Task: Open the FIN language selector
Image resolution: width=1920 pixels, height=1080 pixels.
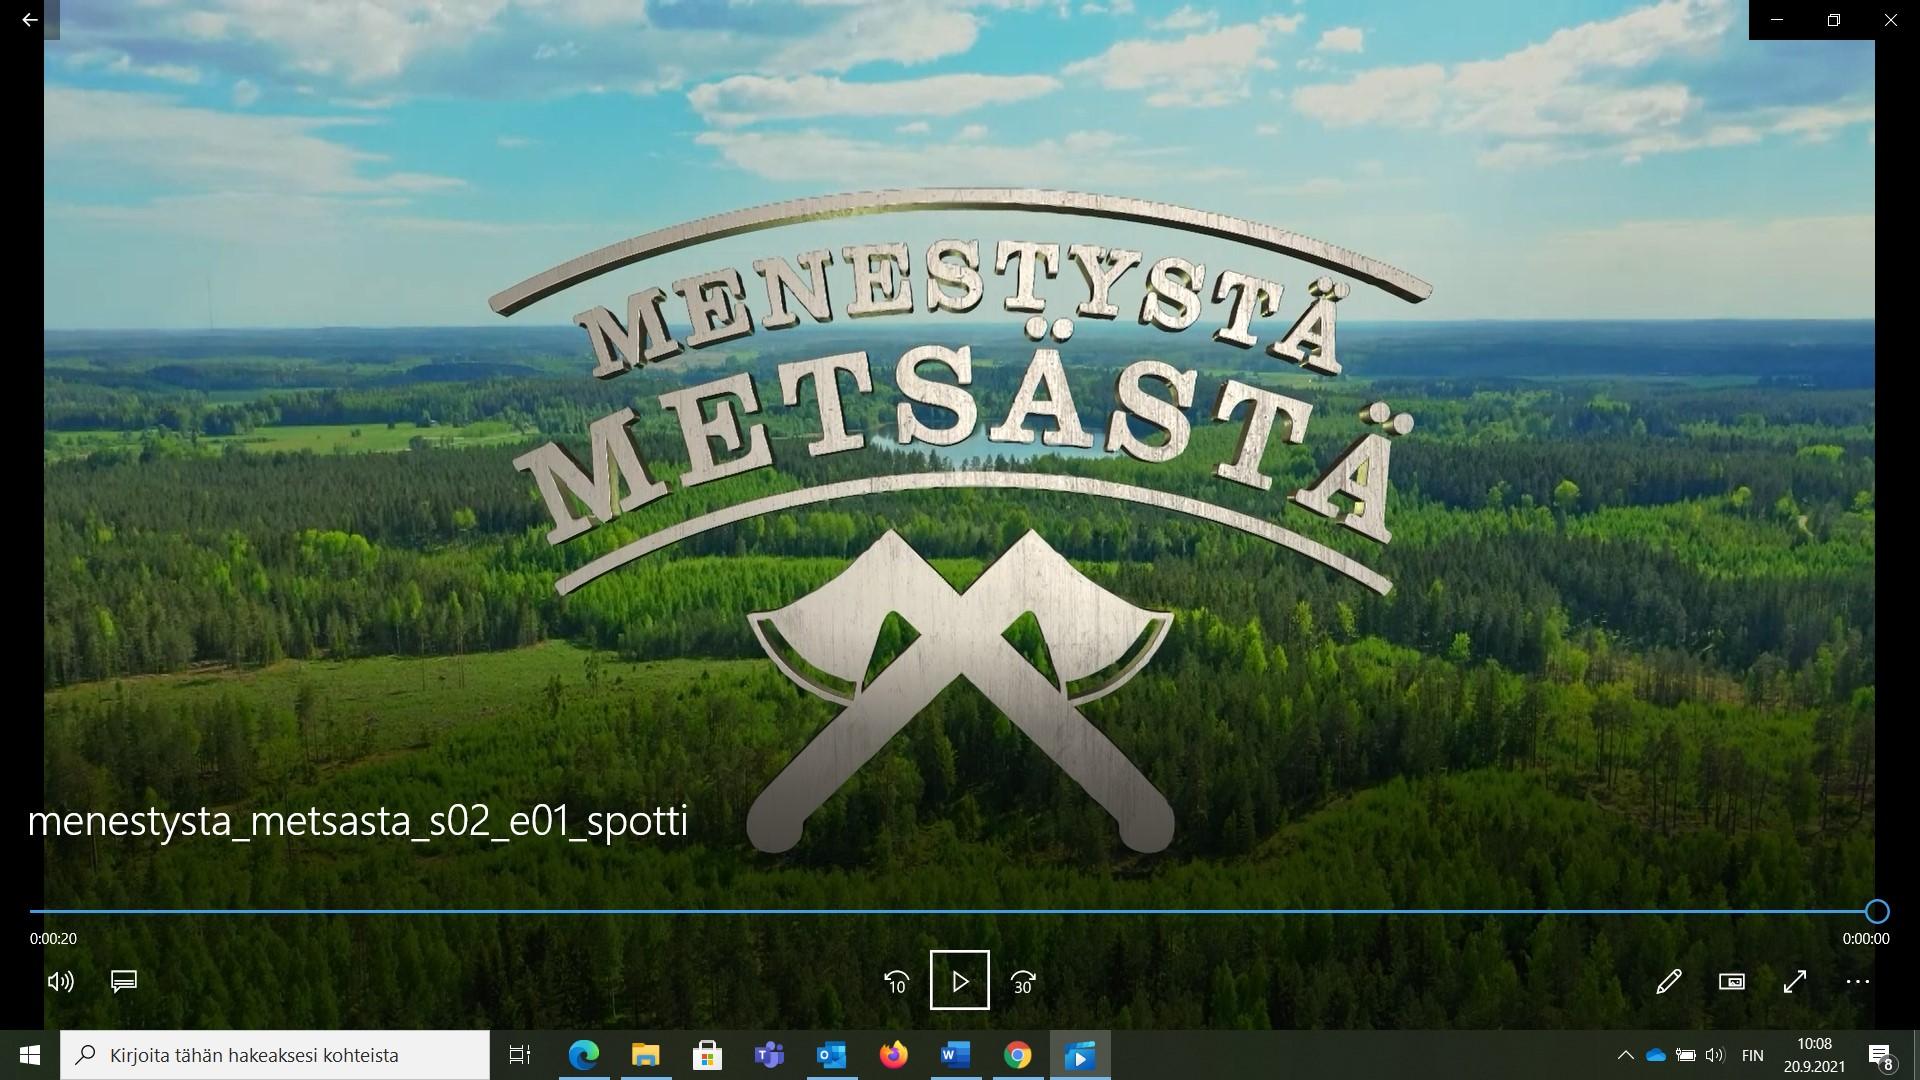Action: [1752, 1055]
